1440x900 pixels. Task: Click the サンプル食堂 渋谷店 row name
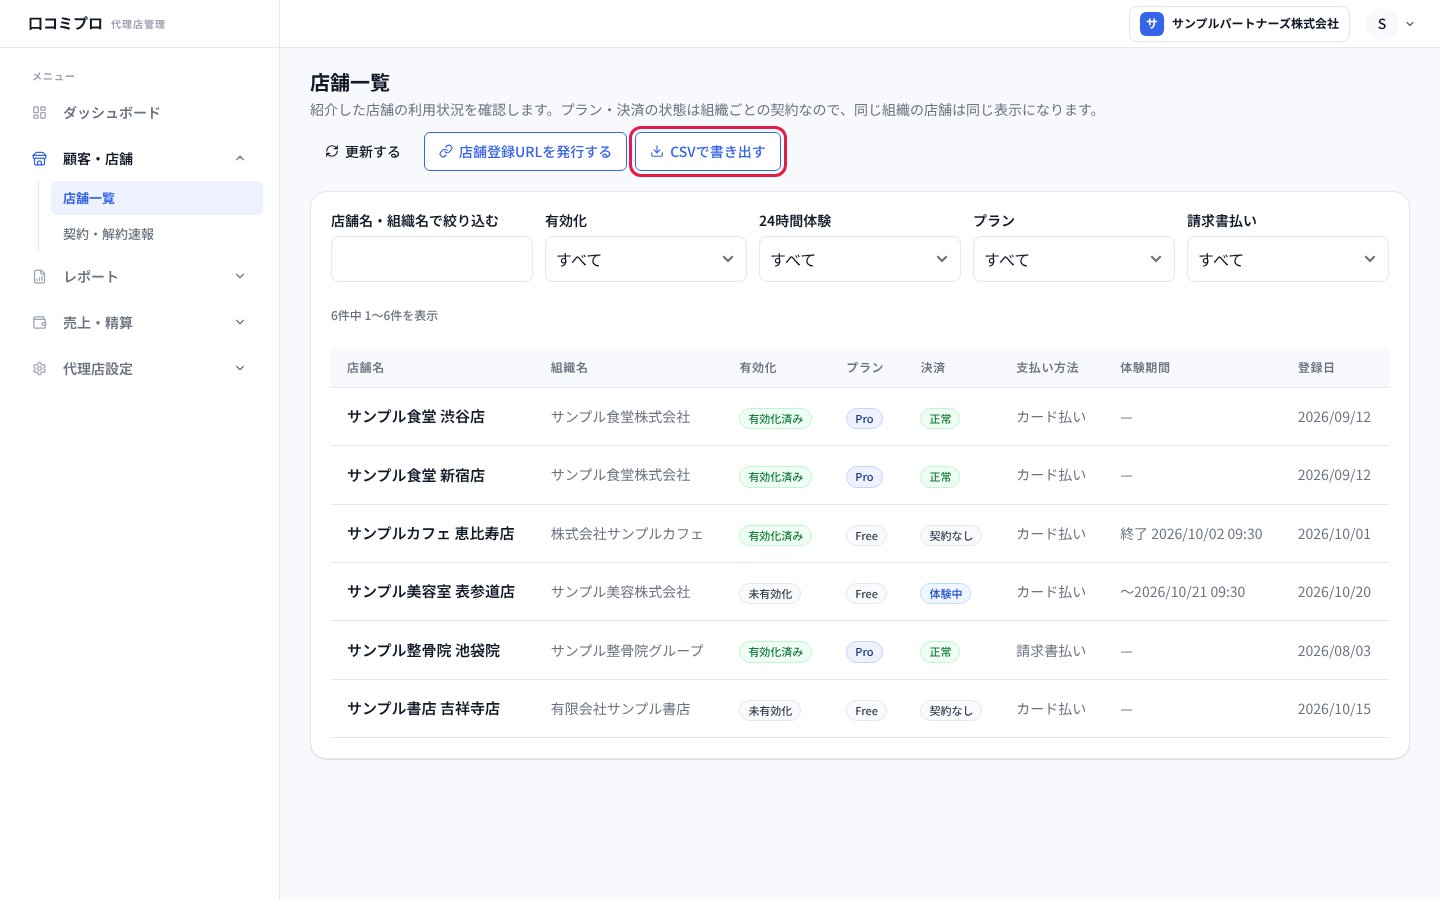[416, 417]
